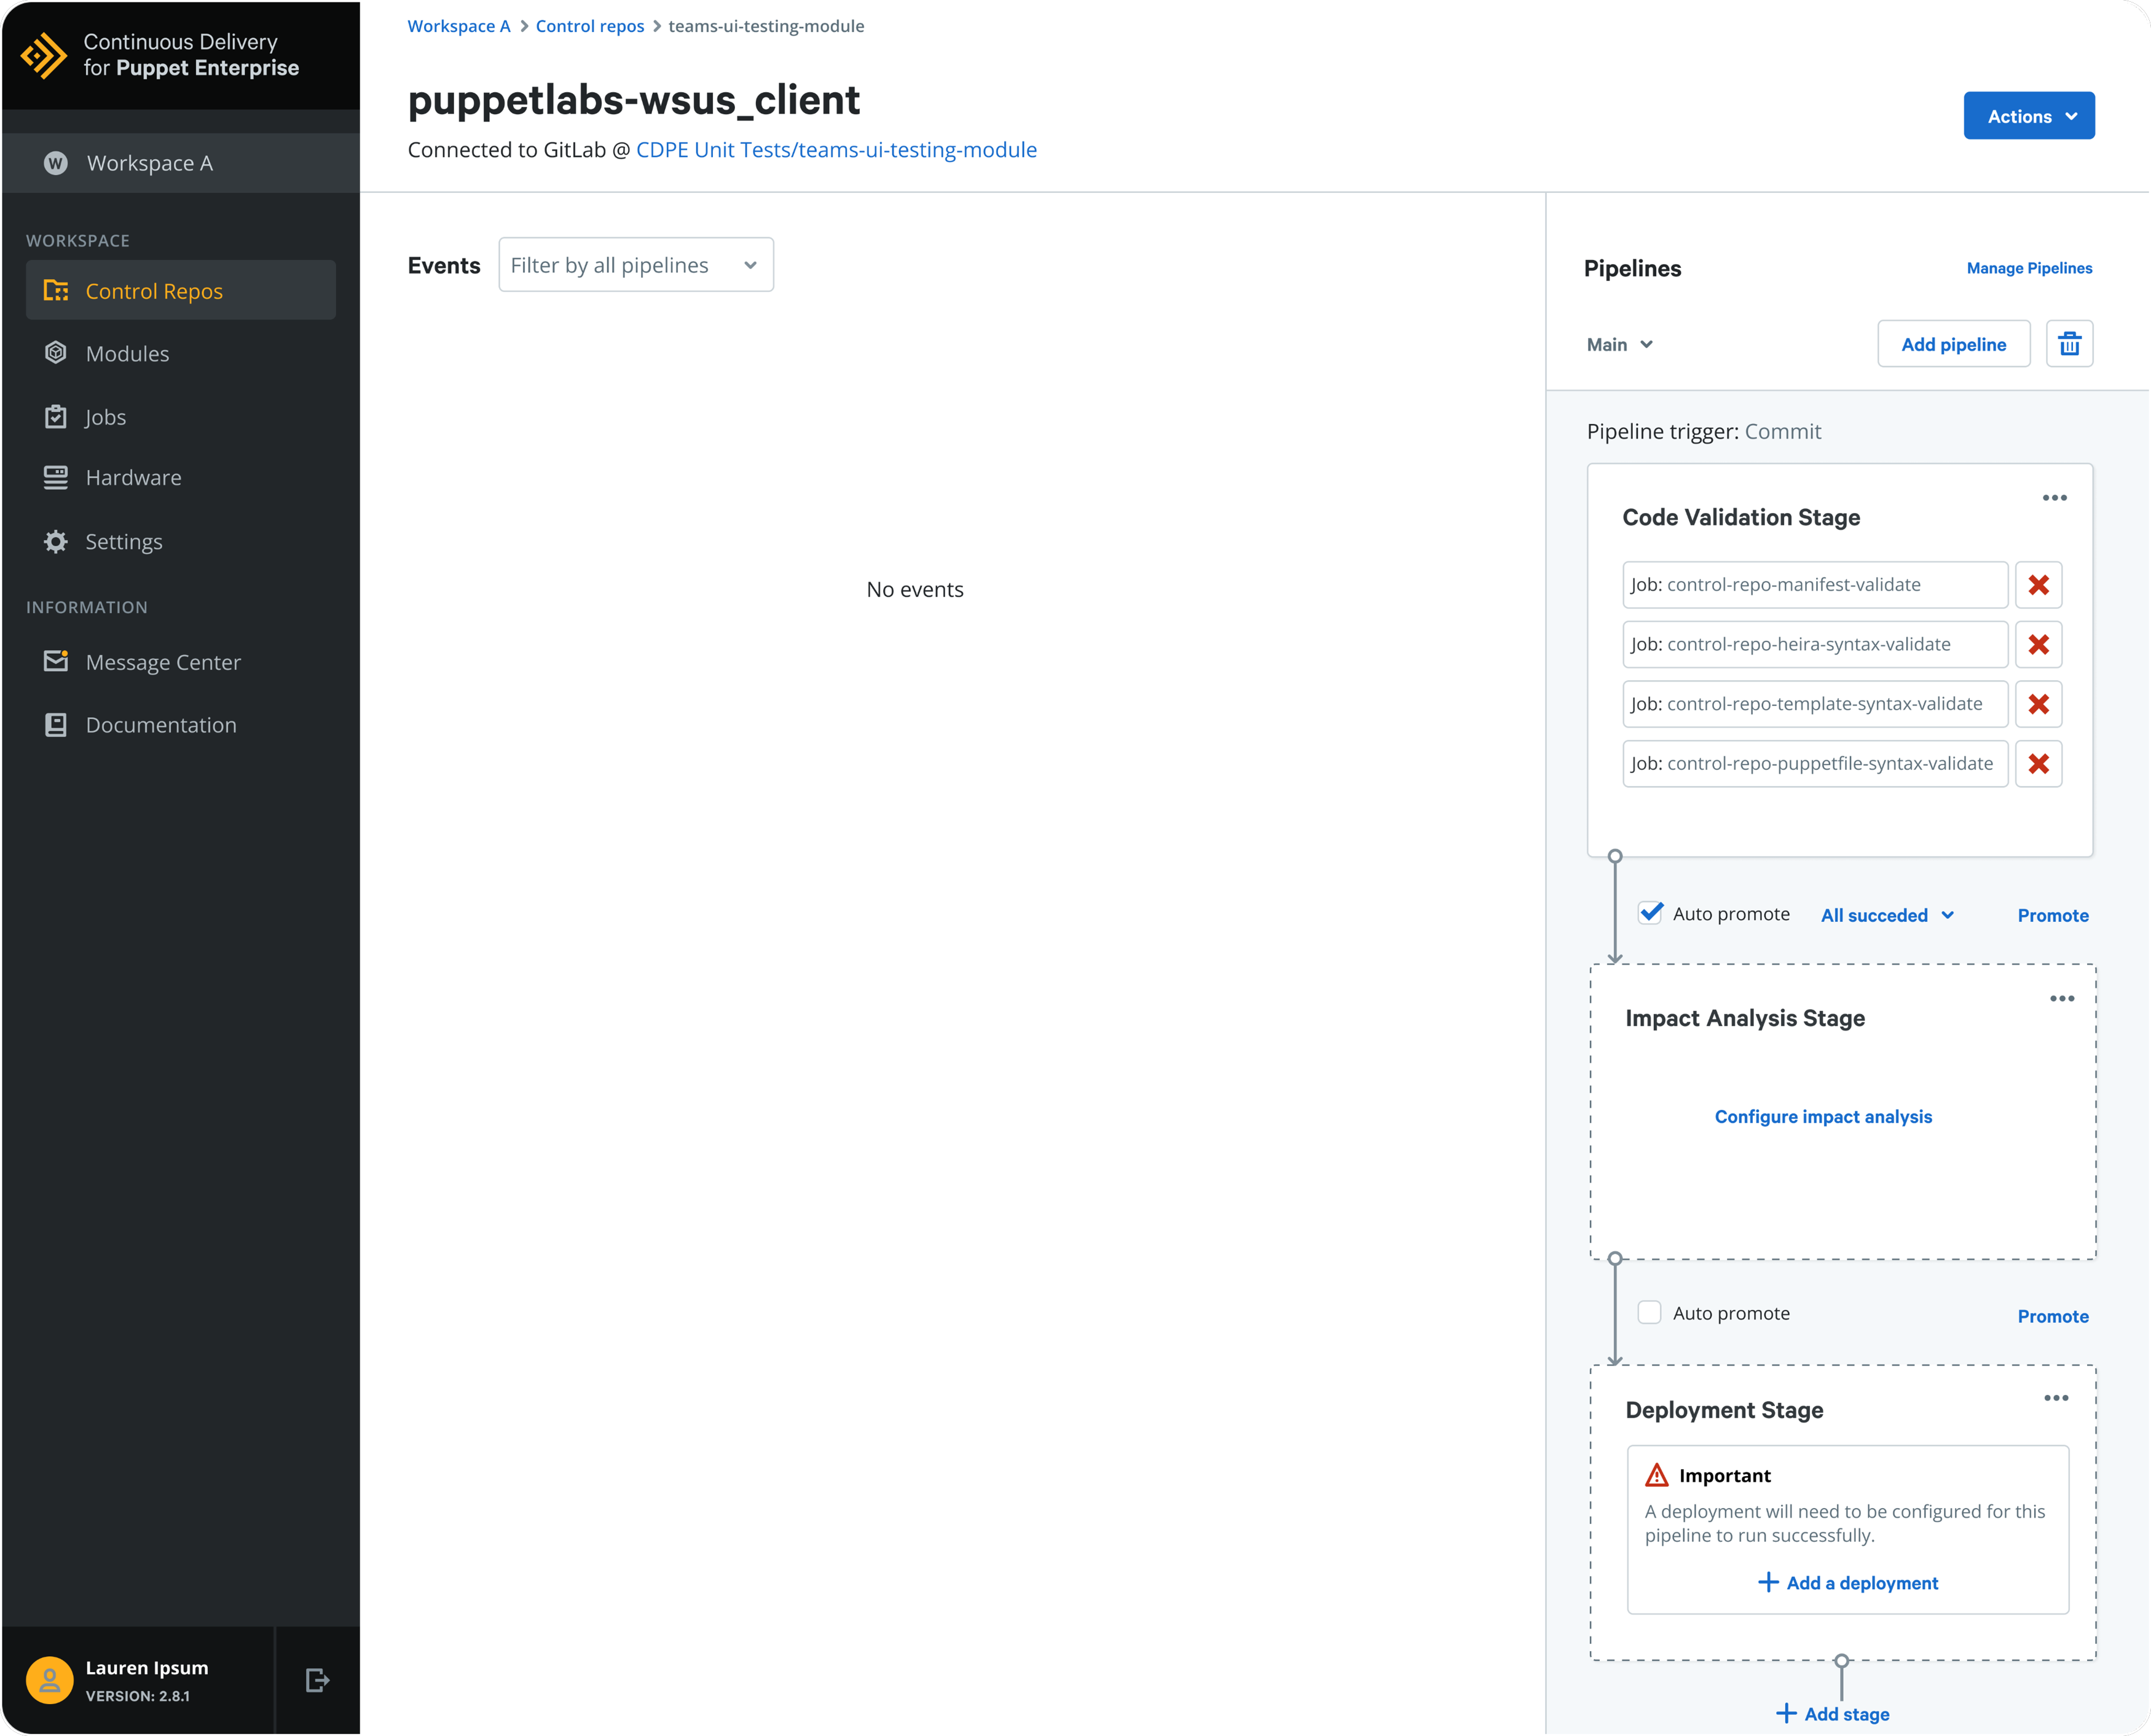This screenshot has height=1736, width=2151.
Task: Open Impact Analysis Stage options menu
Action: pos(2061,999)
